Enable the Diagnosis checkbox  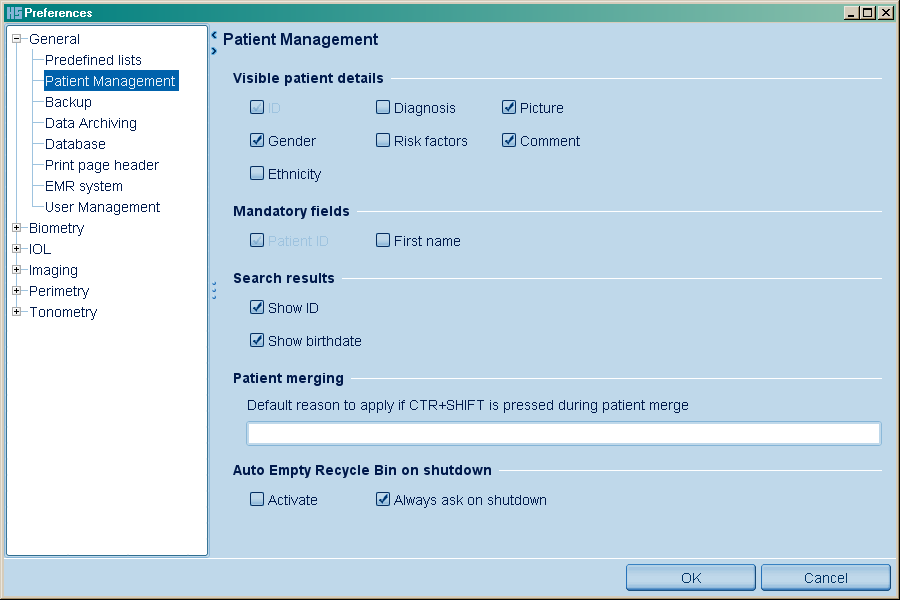tap(383, 108)
